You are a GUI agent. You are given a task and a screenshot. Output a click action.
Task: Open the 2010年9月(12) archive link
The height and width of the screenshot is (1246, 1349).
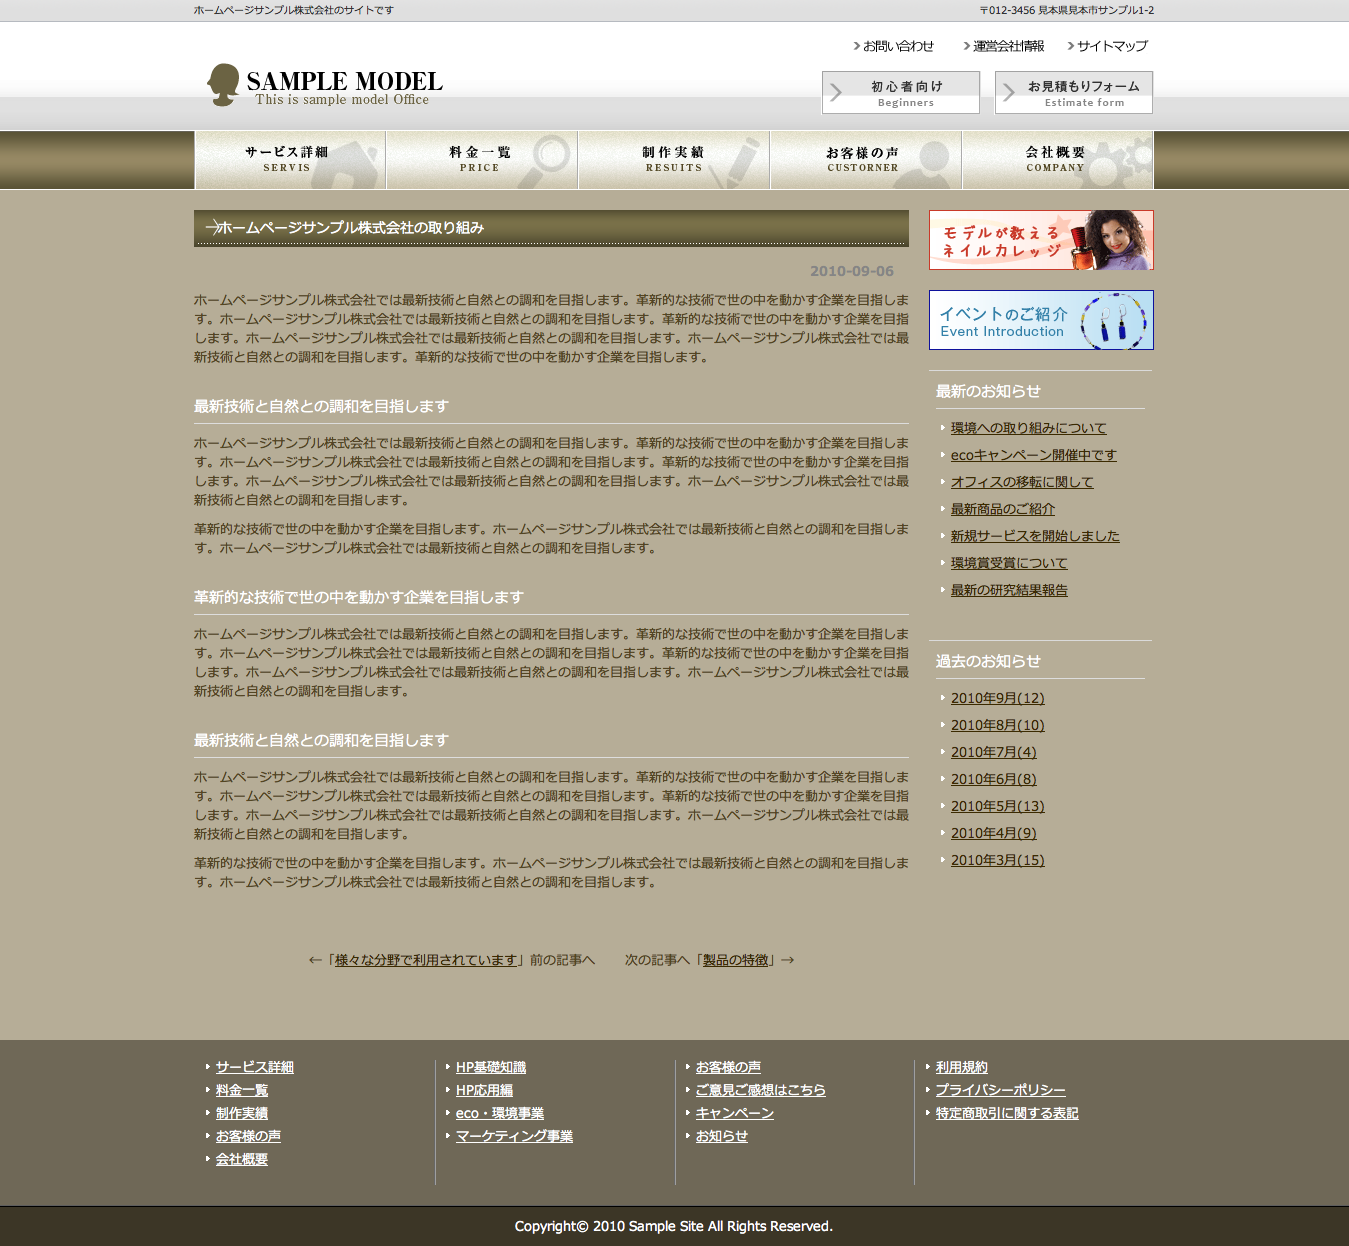point(997,698)
